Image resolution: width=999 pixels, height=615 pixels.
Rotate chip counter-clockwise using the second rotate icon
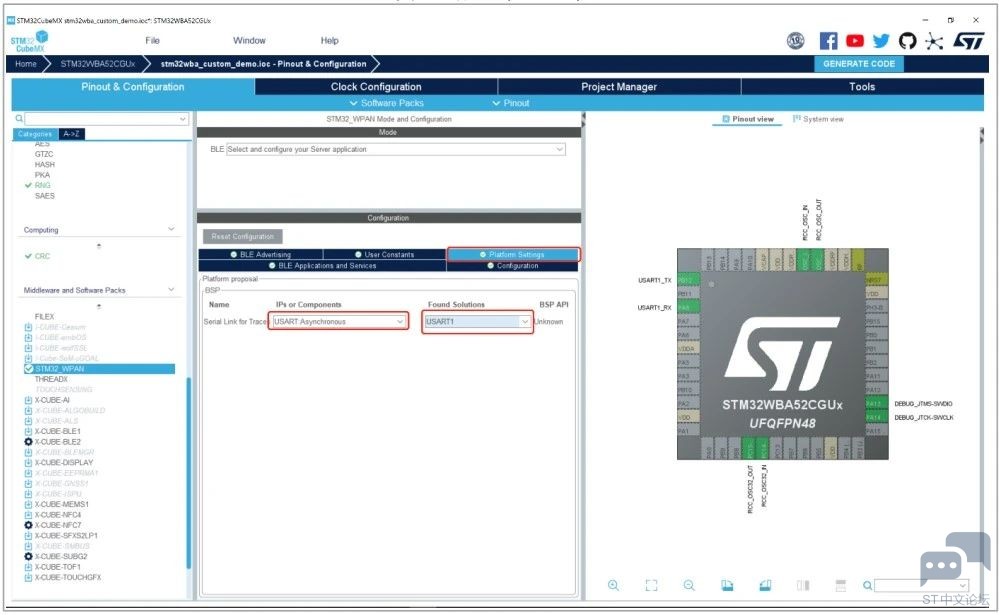765,585
